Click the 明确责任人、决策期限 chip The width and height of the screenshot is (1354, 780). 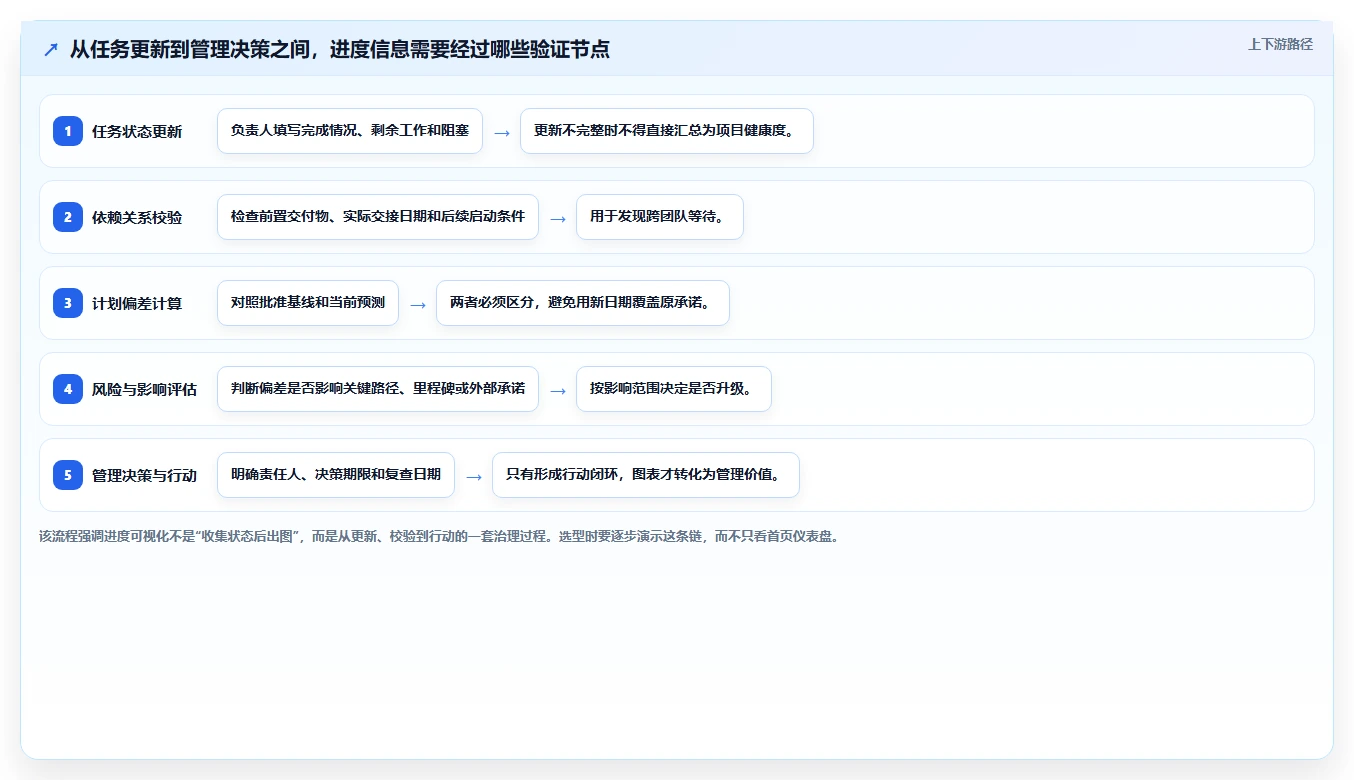(336, 475)
